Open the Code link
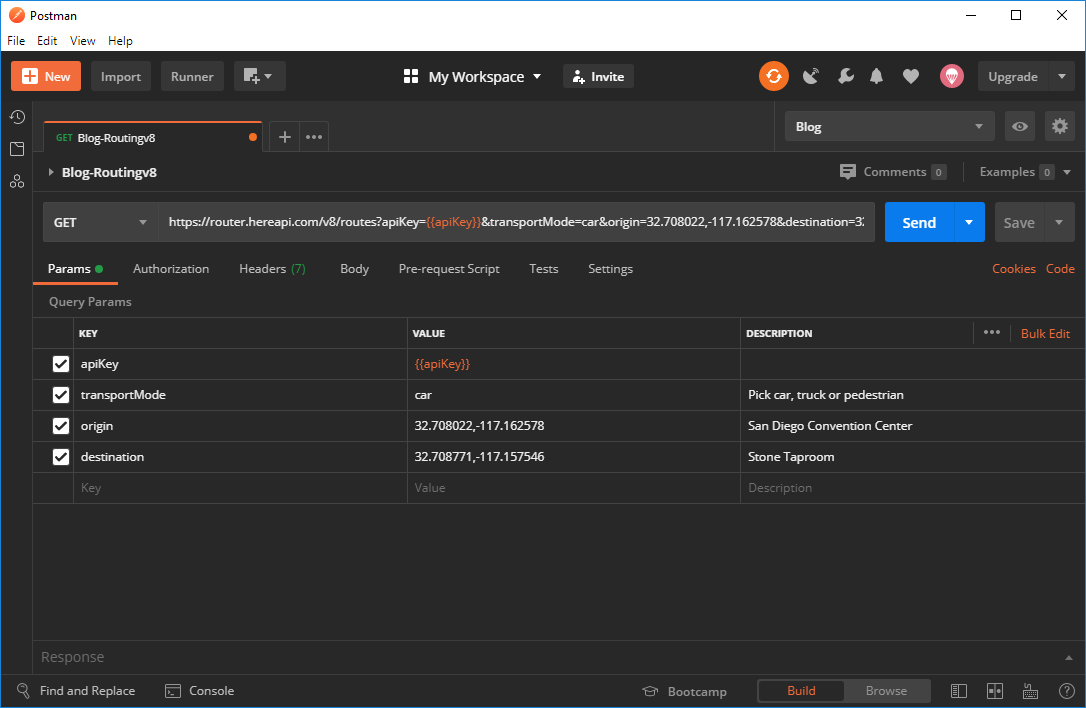The width and height of the screenshot is (1086, 708). [1060, 269]
